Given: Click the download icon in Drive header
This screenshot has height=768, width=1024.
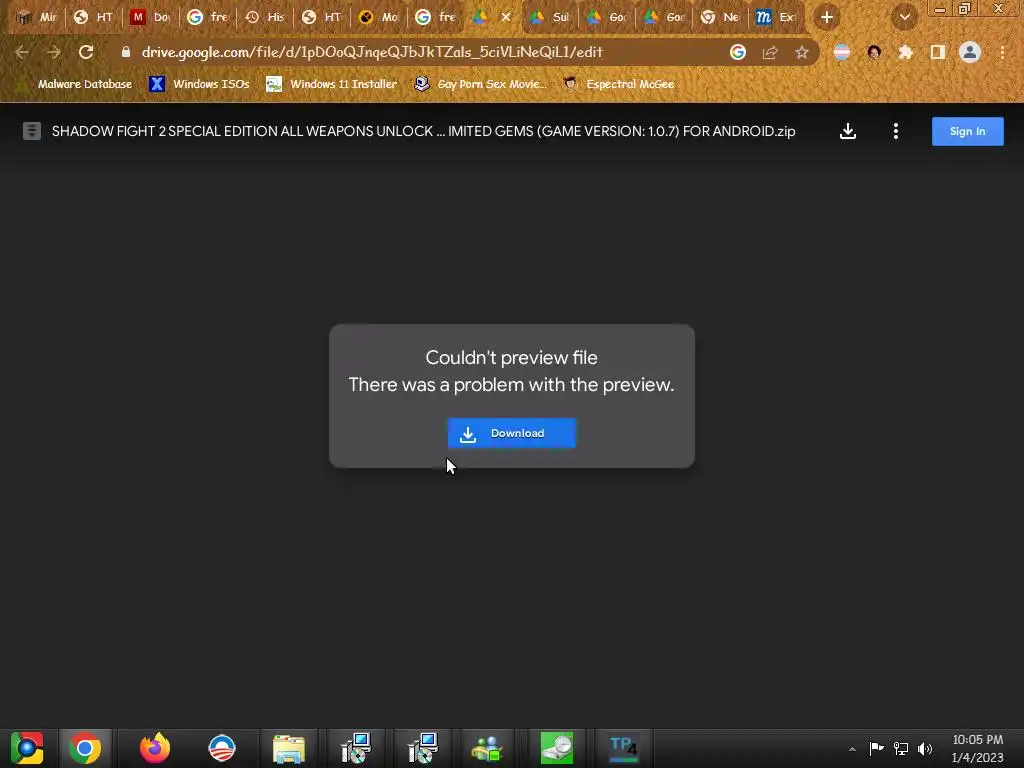Looking at the screenshot, I should click(x=848, y=131).
